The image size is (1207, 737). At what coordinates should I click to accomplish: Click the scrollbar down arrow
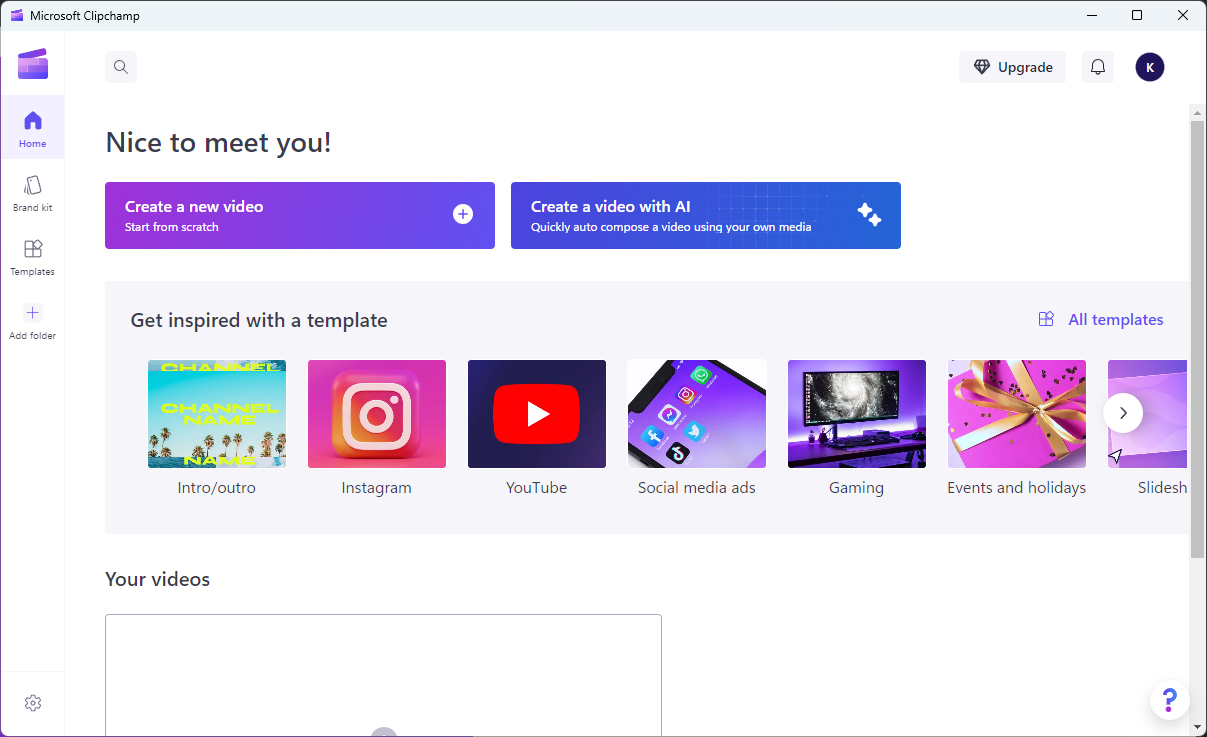[1198, 727]
